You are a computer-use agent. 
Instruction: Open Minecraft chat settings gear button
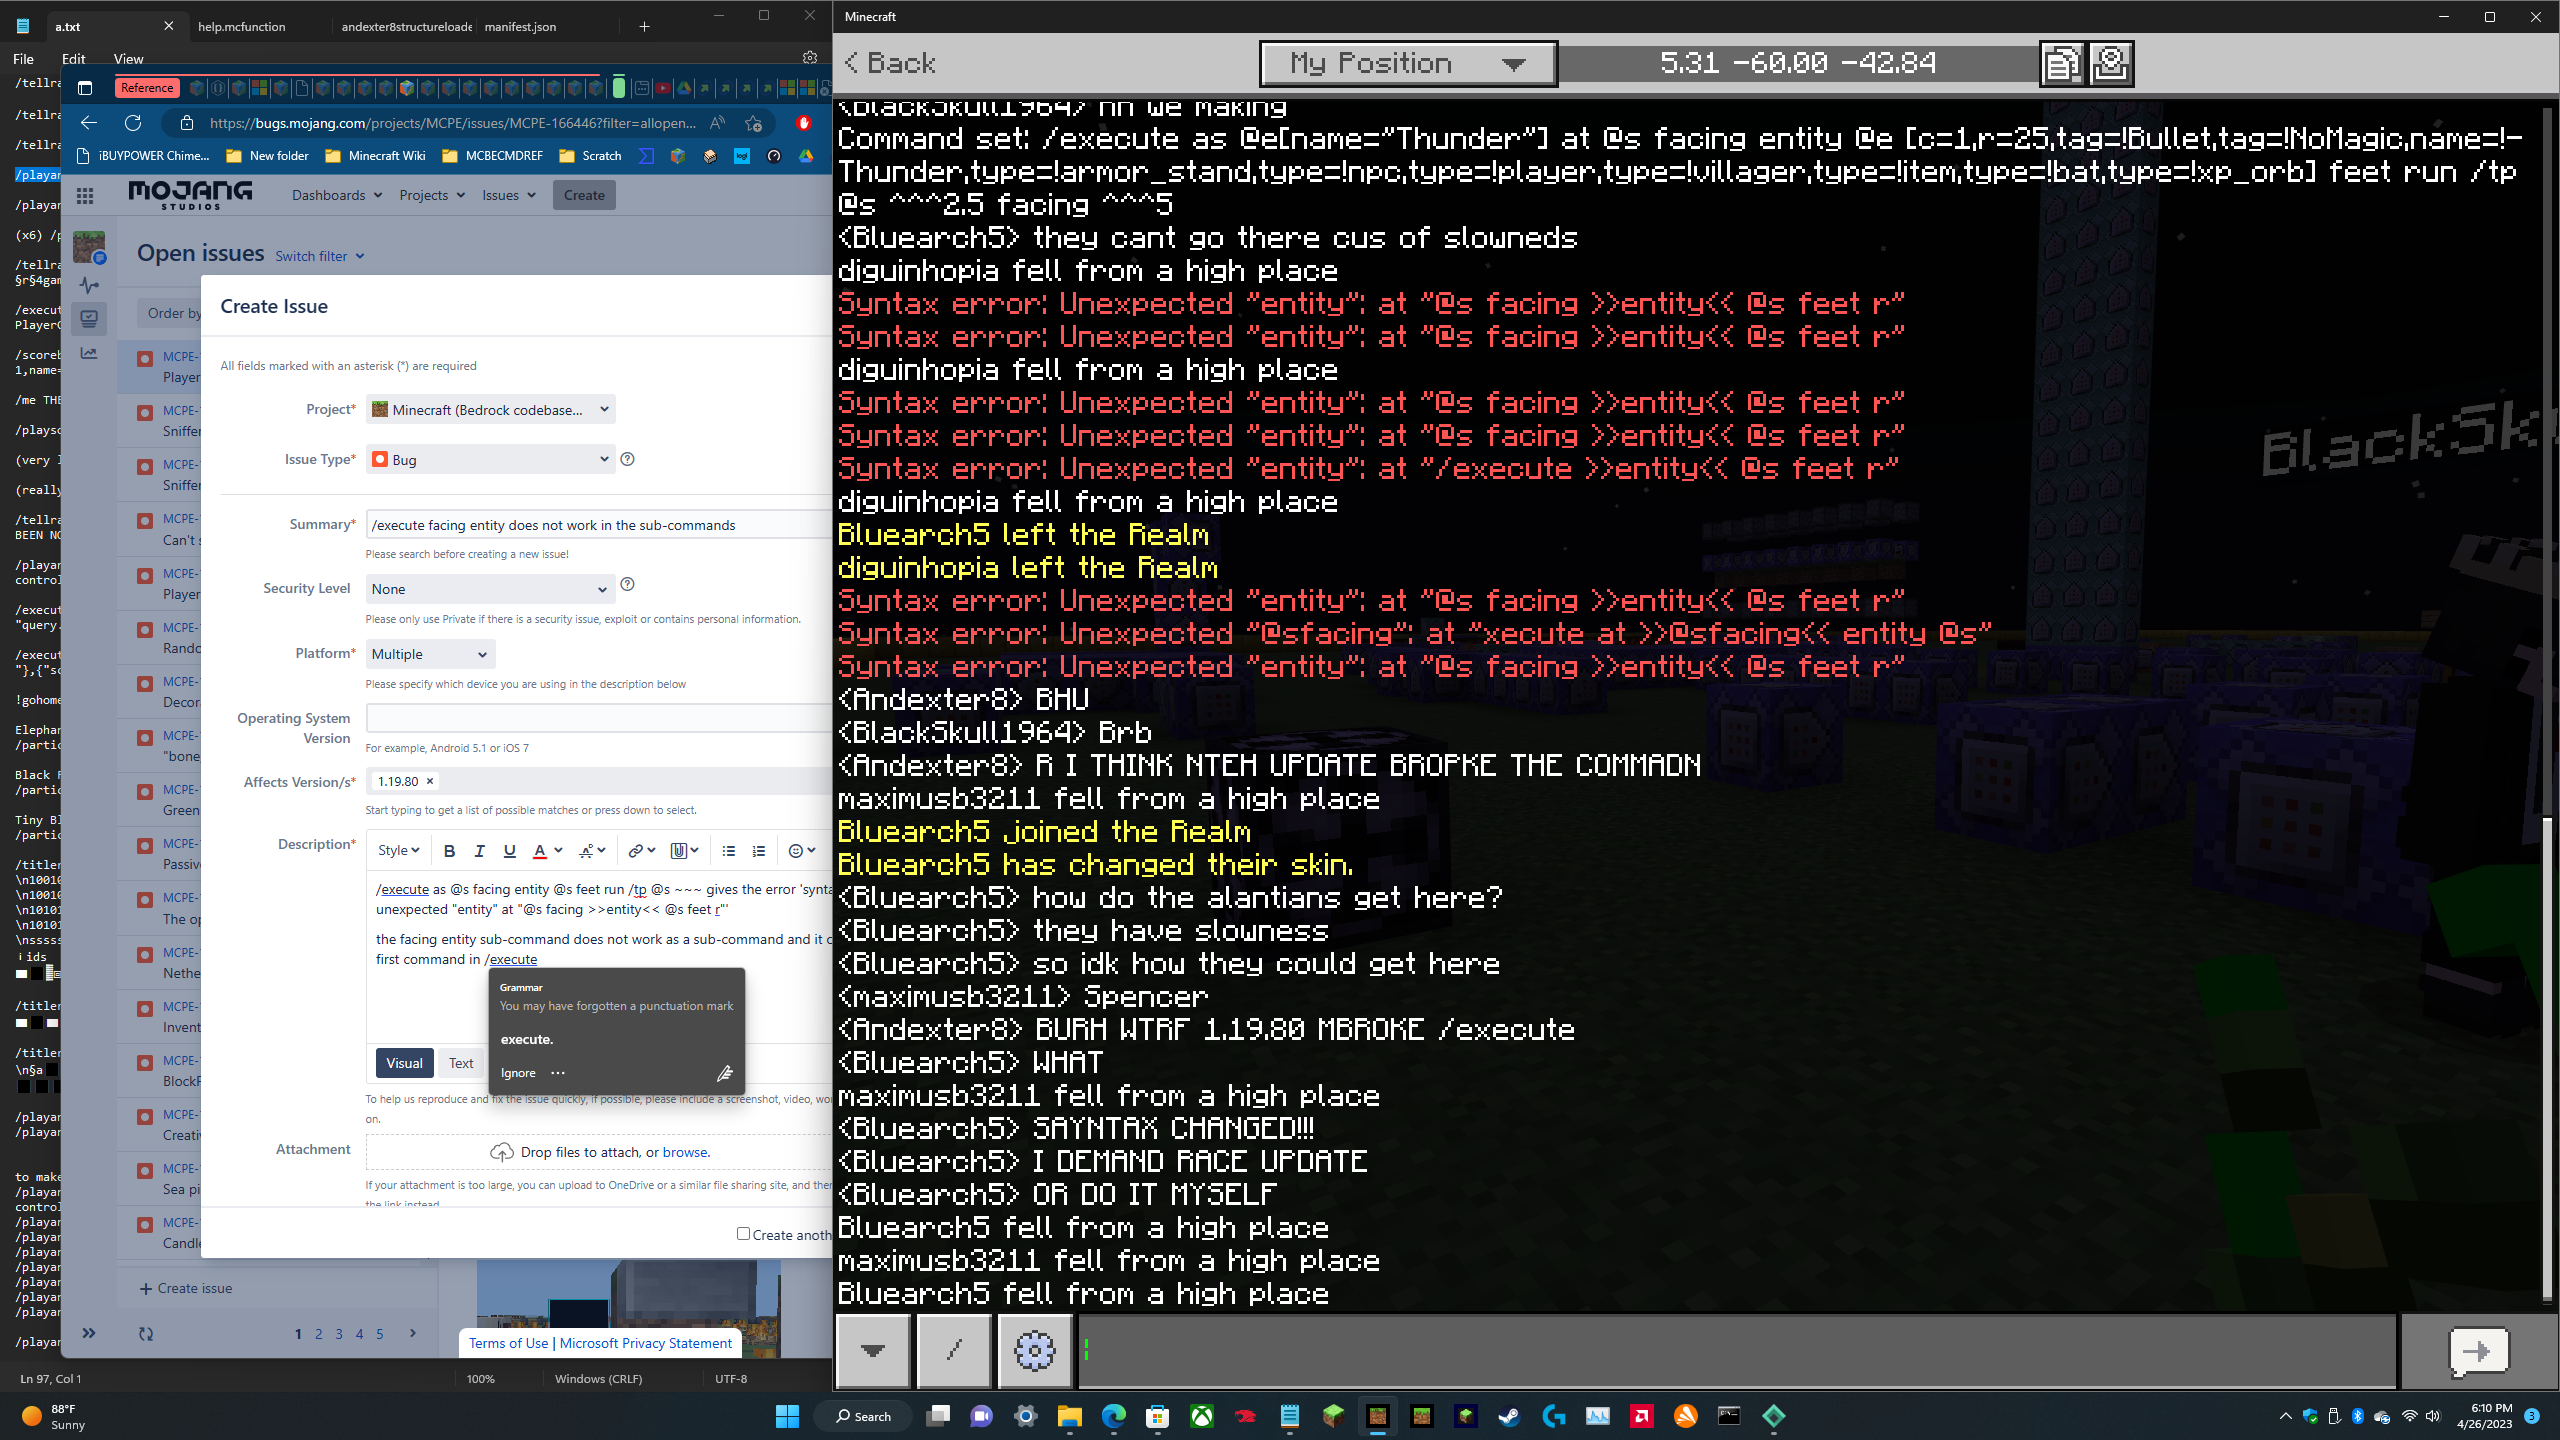pyautogui.click(x=1034, y=1351)
